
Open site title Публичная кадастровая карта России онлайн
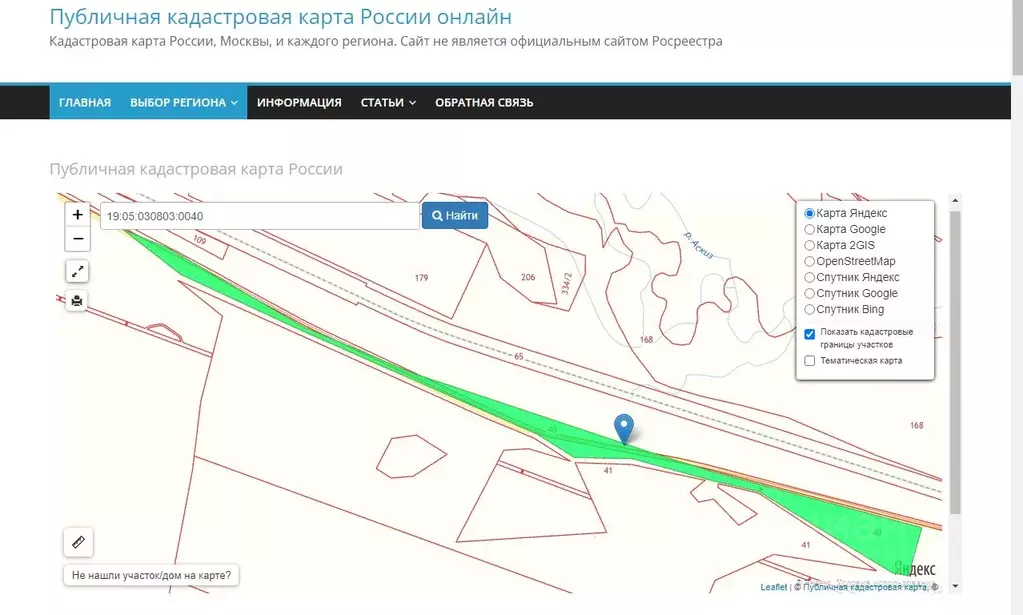coord(281,17)
